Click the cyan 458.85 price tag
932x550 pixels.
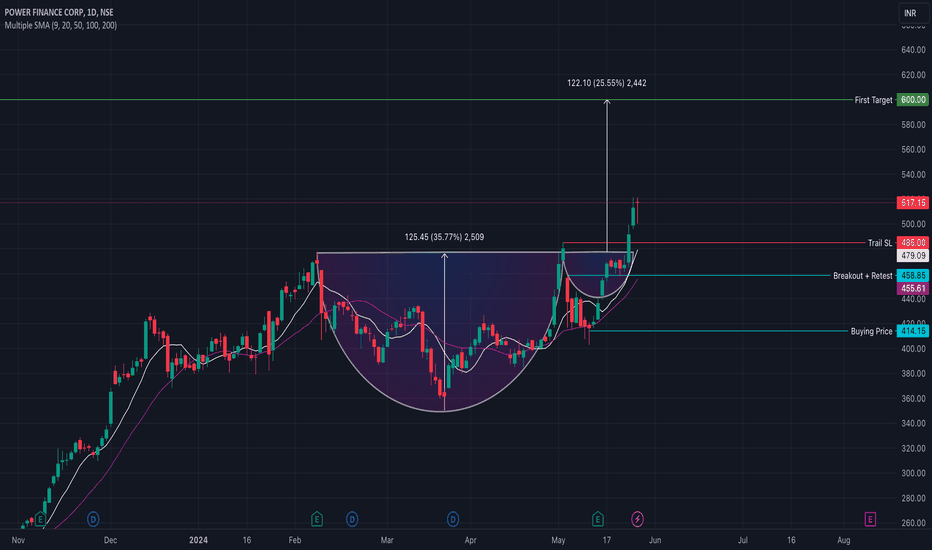(x=913, y=275)
